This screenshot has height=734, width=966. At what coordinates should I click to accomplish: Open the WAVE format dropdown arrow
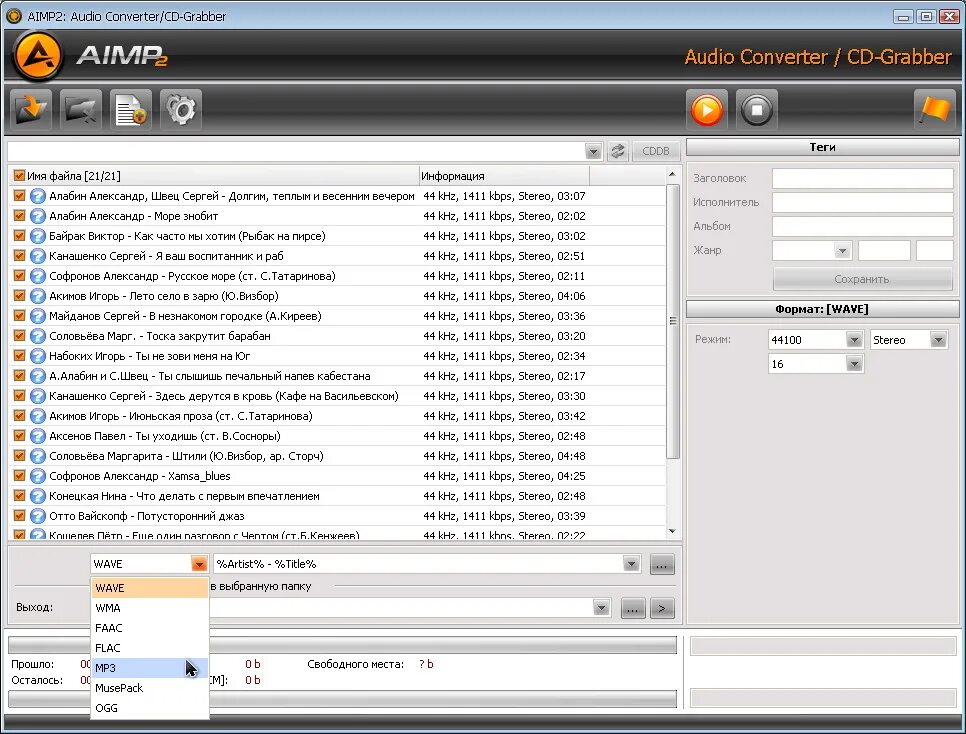(x=198, y=564)
